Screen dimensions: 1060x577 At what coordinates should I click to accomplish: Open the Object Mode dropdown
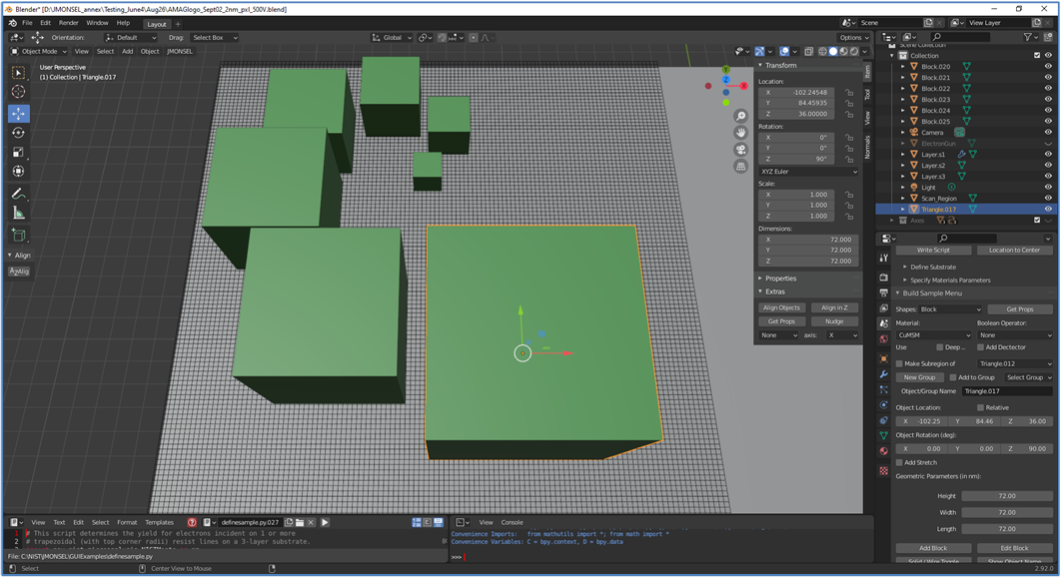[x=39, y=51]
